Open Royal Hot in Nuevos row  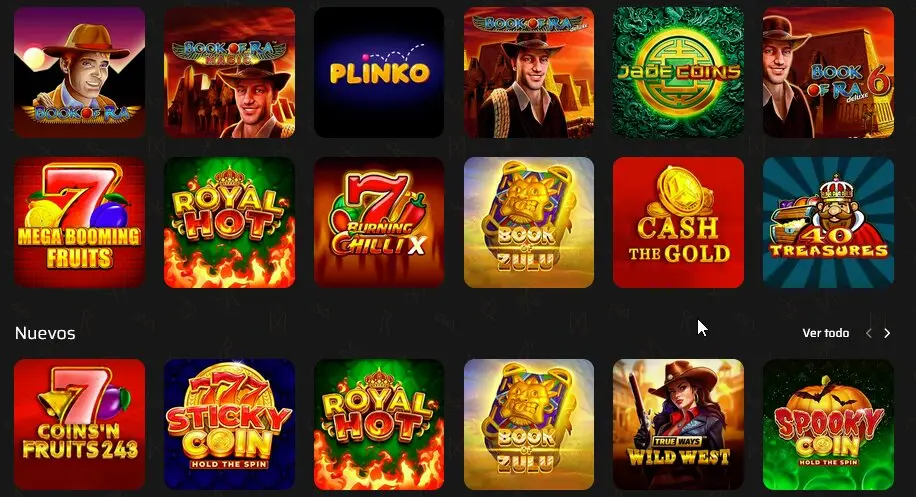pos(379,425)
